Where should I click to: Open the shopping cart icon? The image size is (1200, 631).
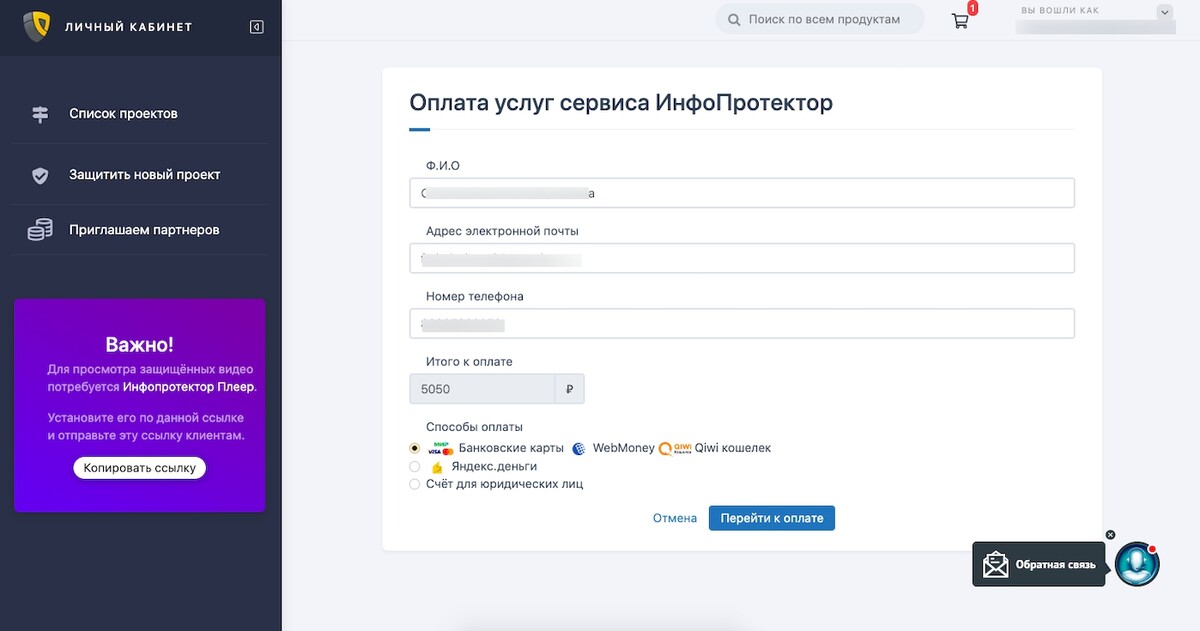960,20
